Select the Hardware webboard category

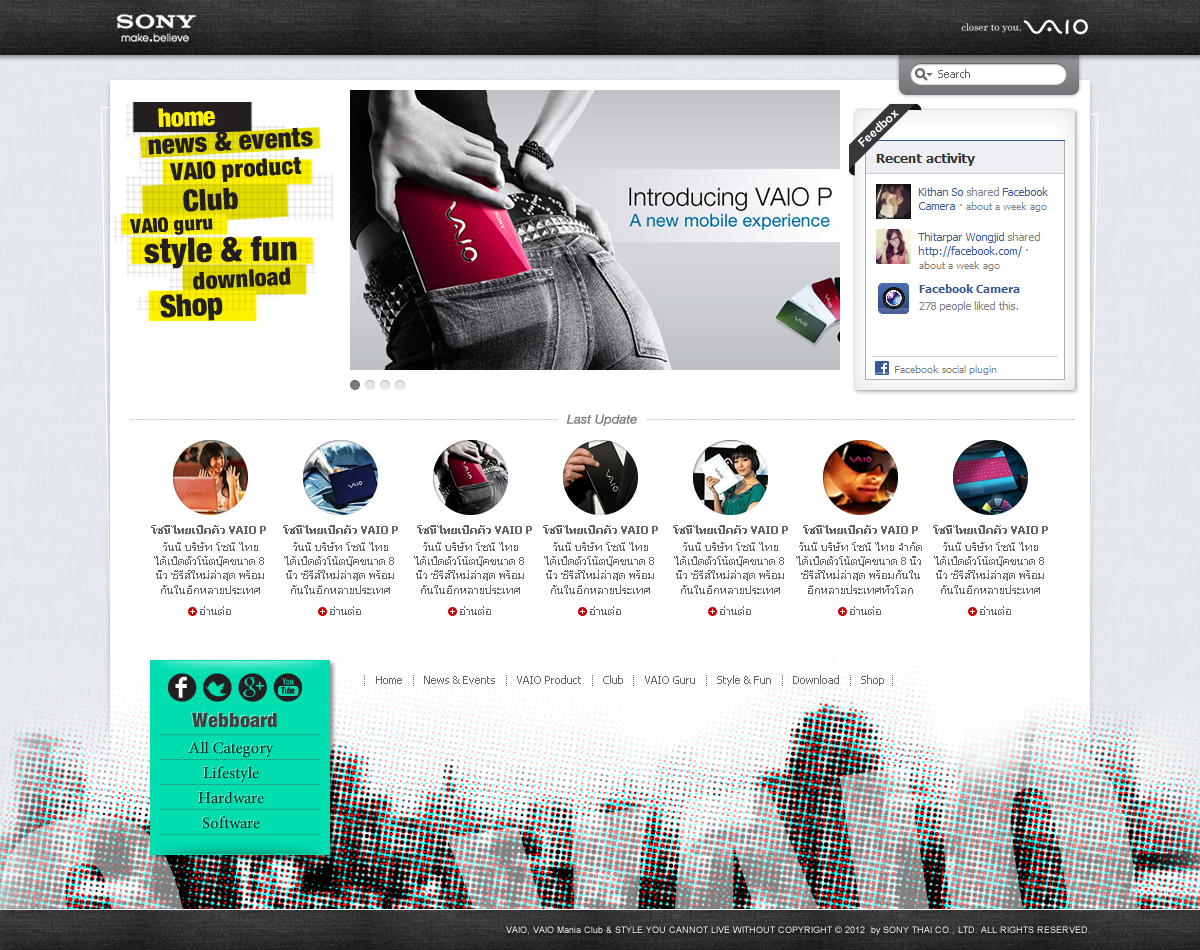point(231,798)
